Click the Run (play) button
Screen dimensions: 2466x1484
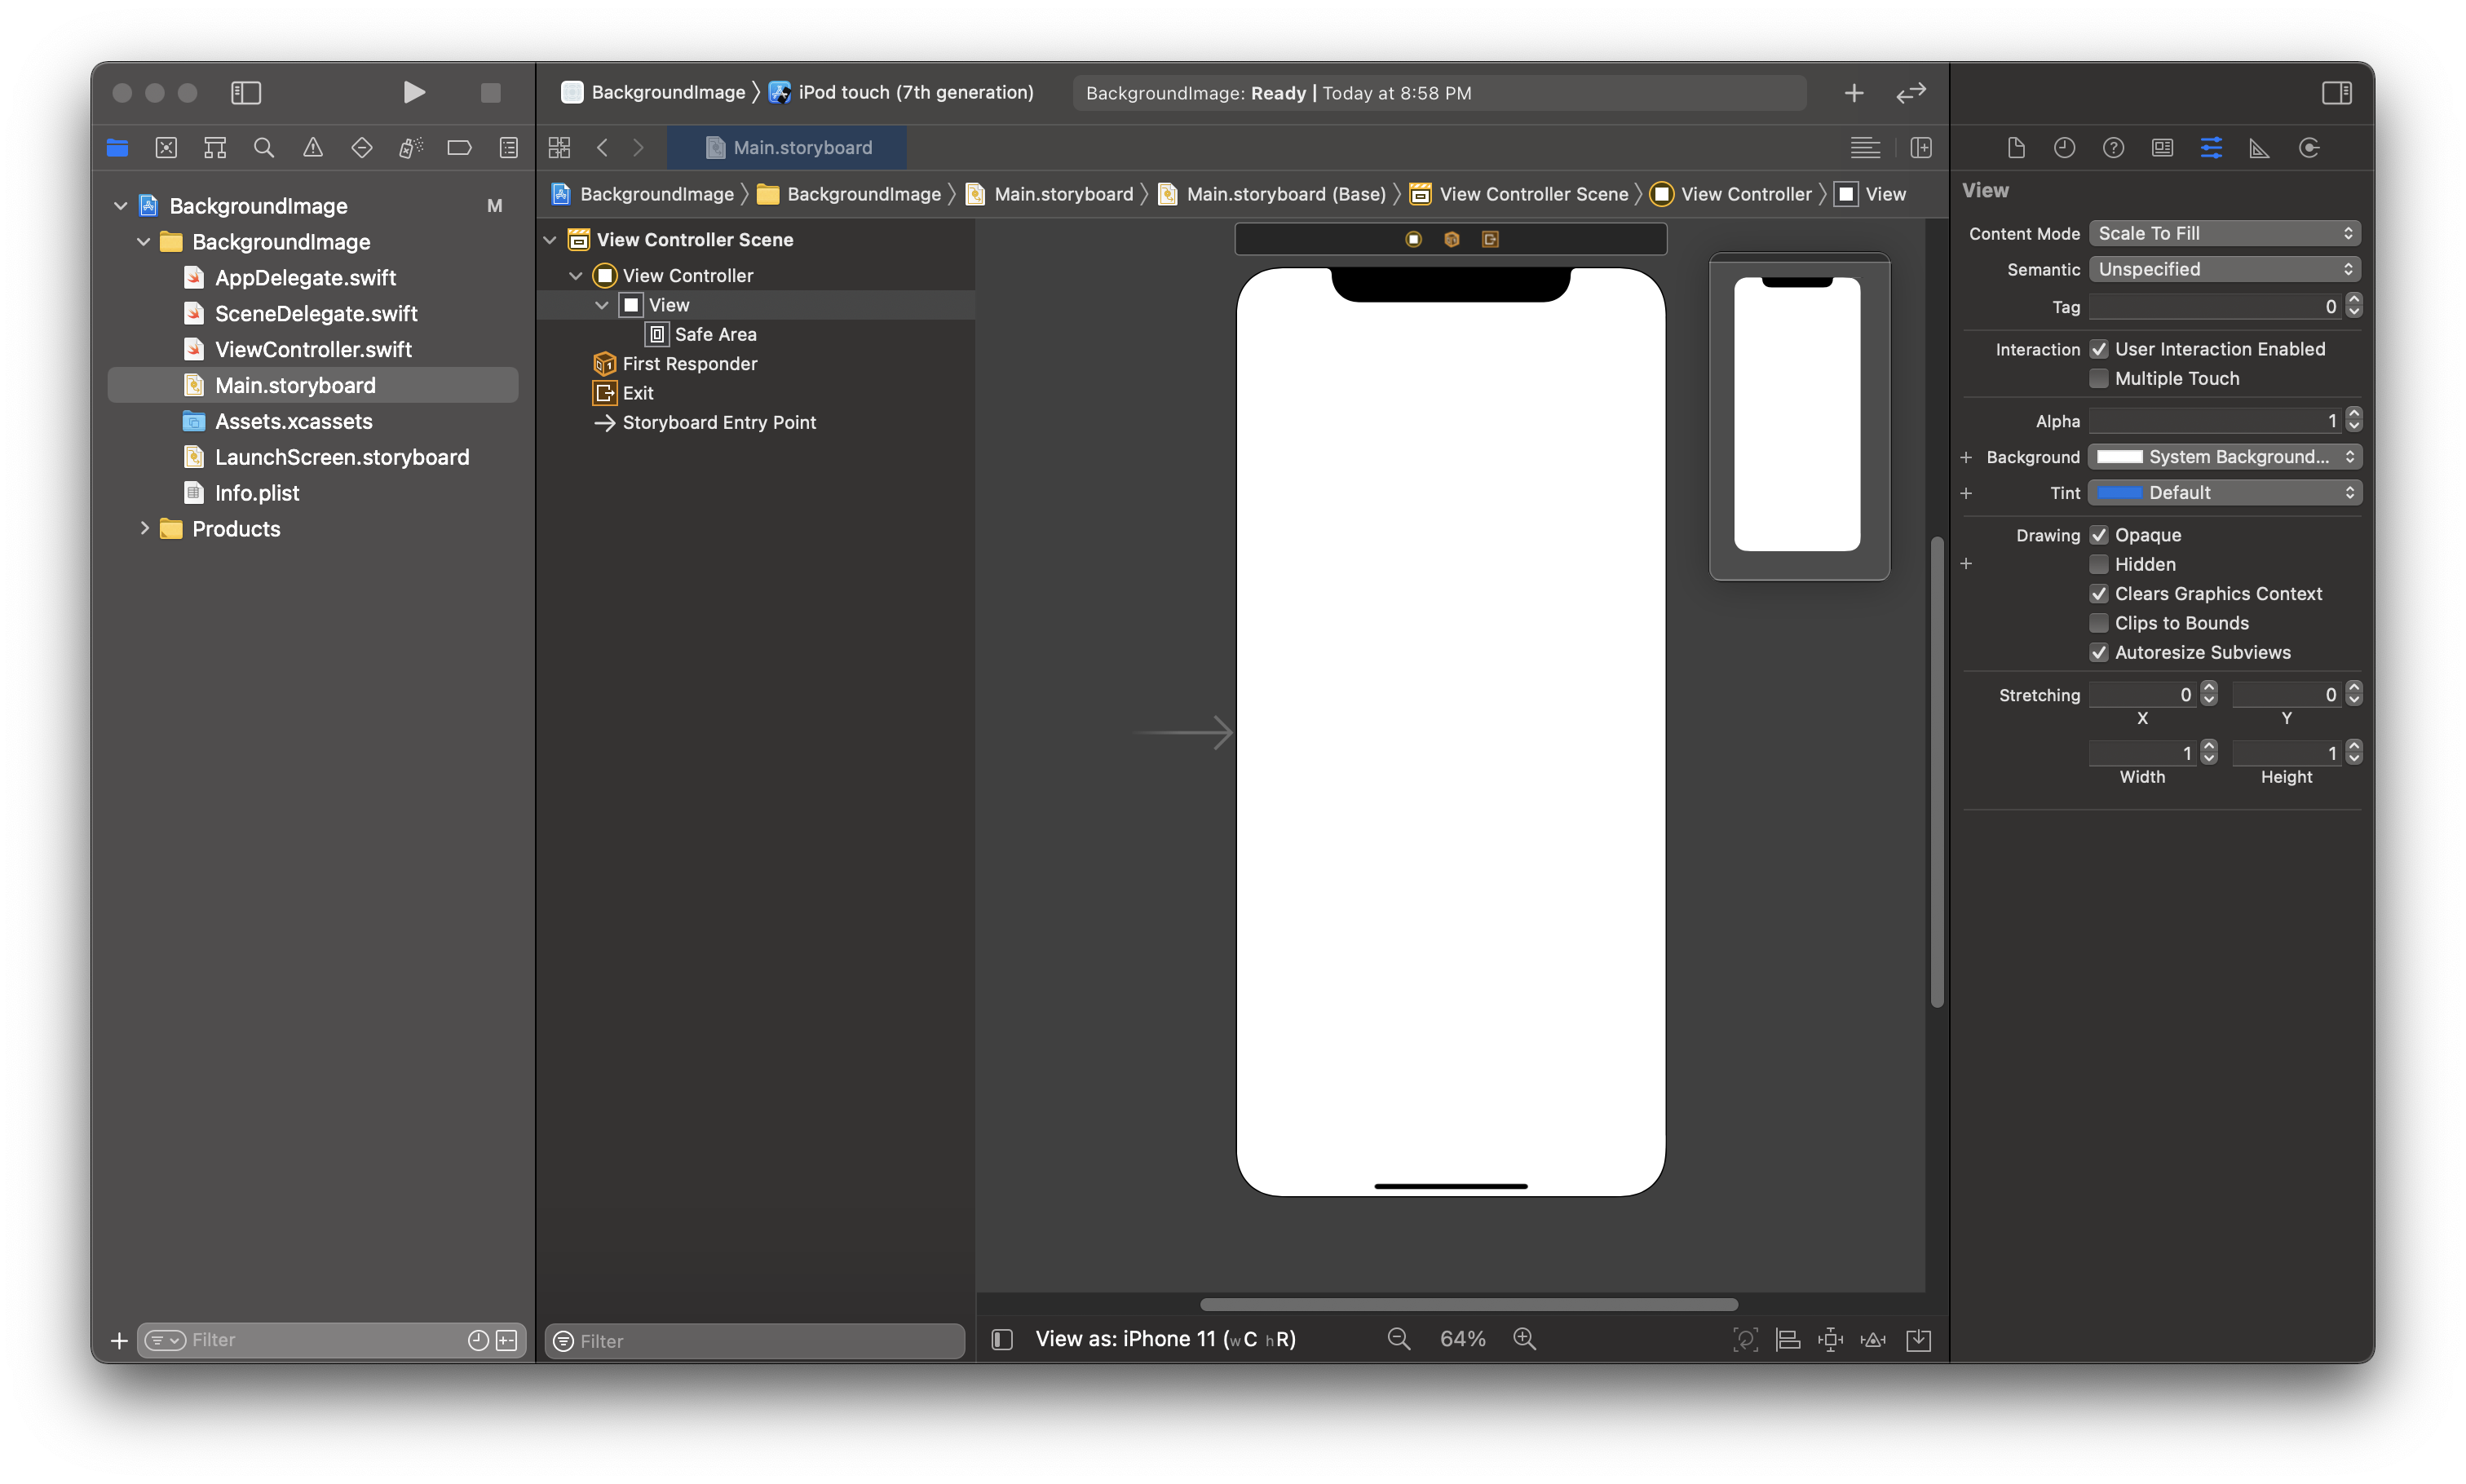pyautogui.click(x=413, y=93)
